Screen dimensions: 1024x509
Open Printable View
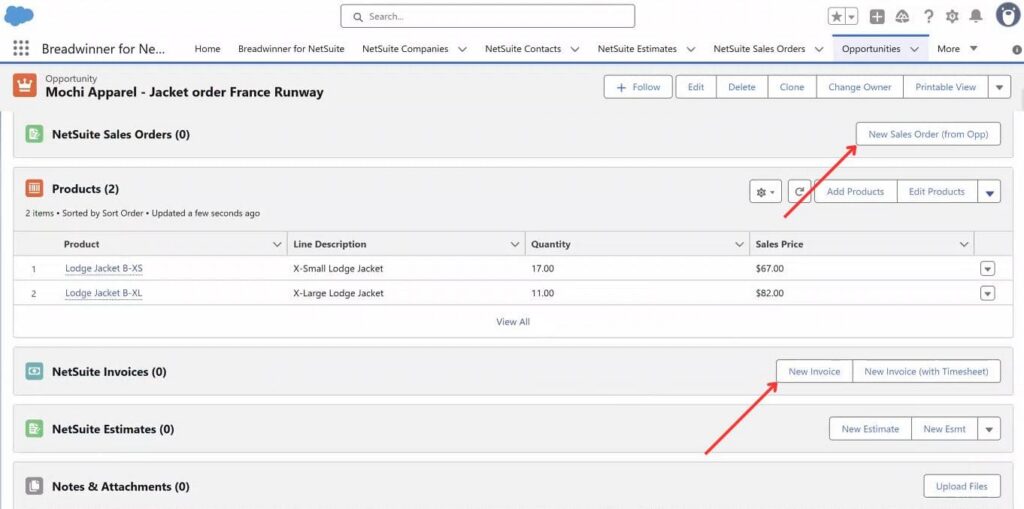point(946,87)
